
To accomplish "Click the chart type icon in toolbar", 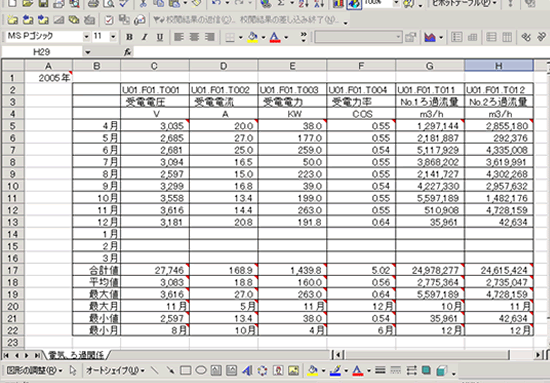I will point(430,37).
